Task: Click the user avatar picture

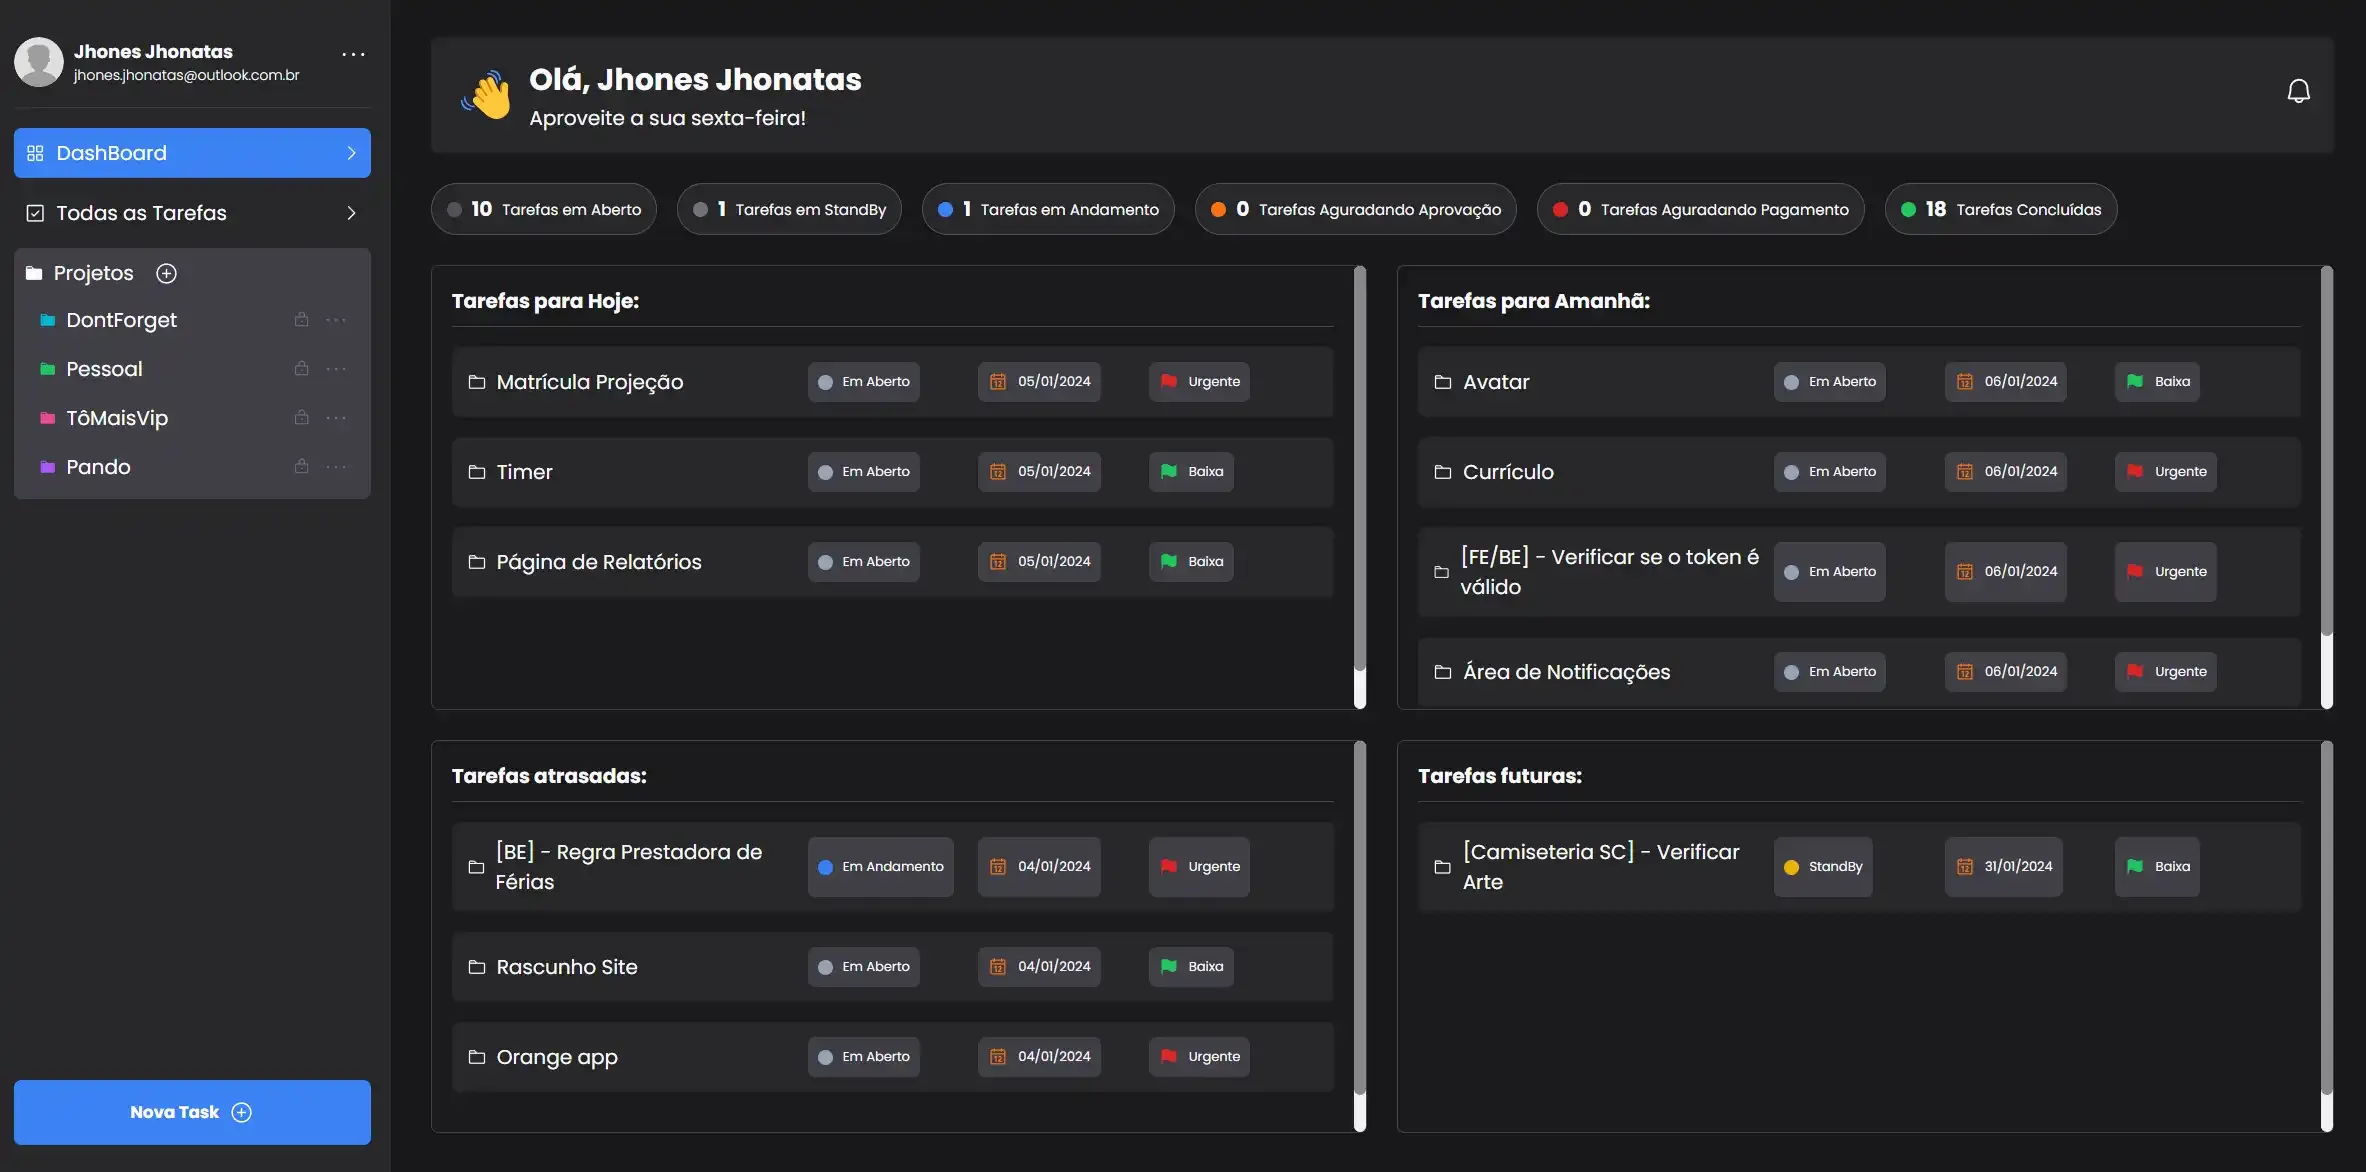Action: pyautogui.click(x=39, y=62)
